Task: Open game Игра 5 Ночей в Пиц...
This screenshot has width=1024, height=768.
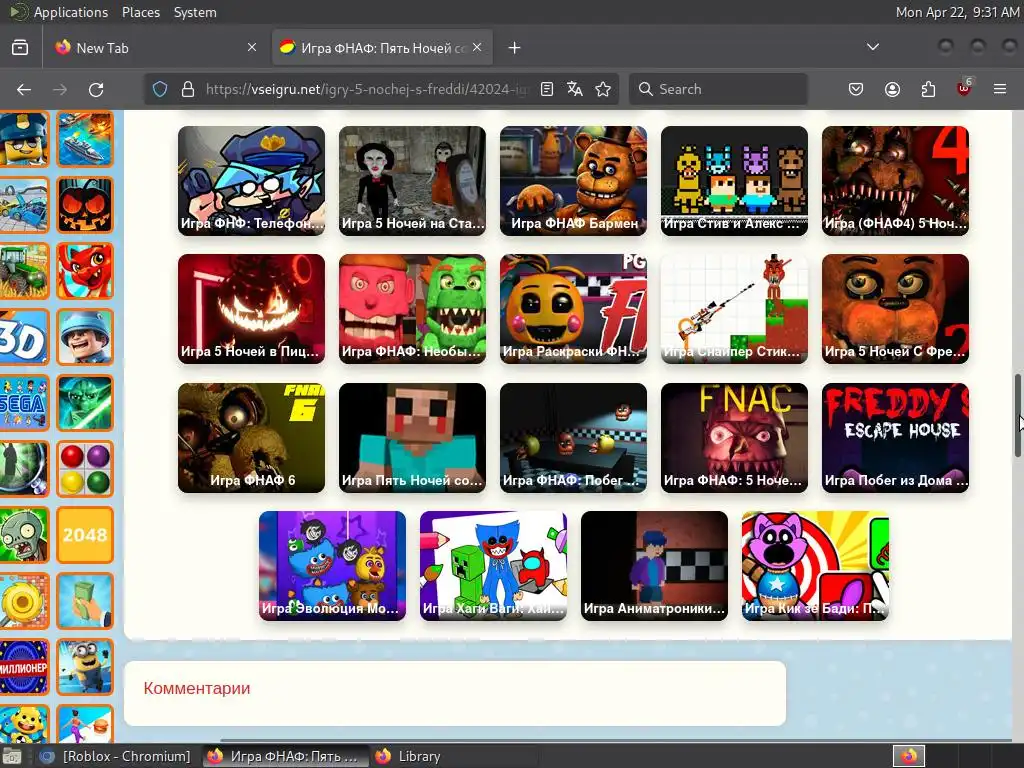Action: (x=251, y=309)
